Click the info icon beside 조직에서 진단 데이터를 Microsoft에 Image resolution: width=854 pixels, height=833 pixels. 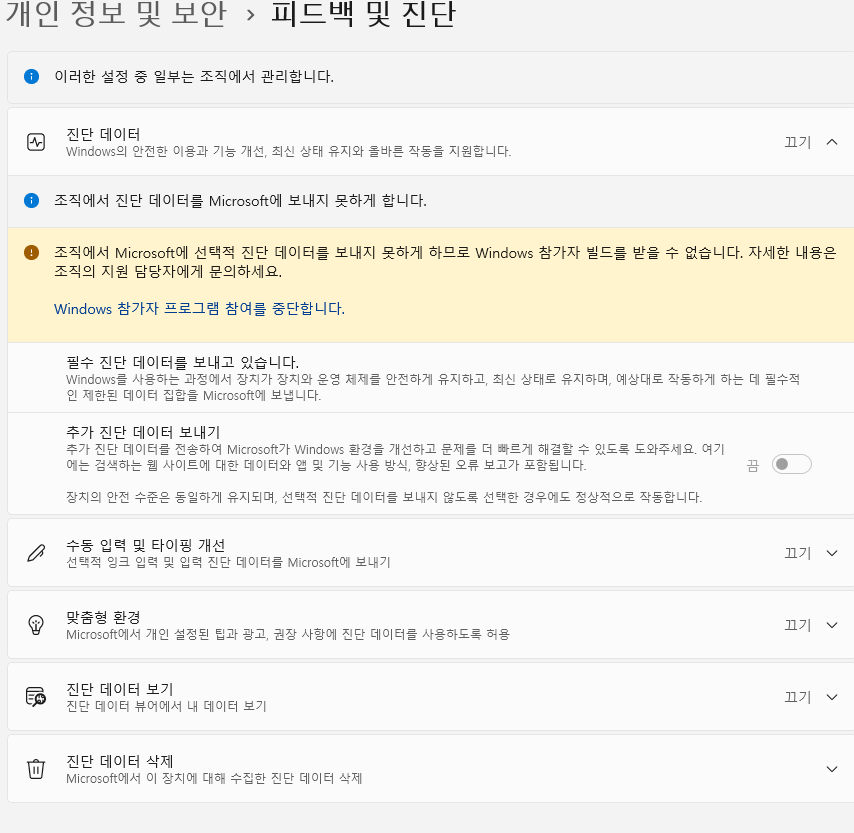(32, 200)
